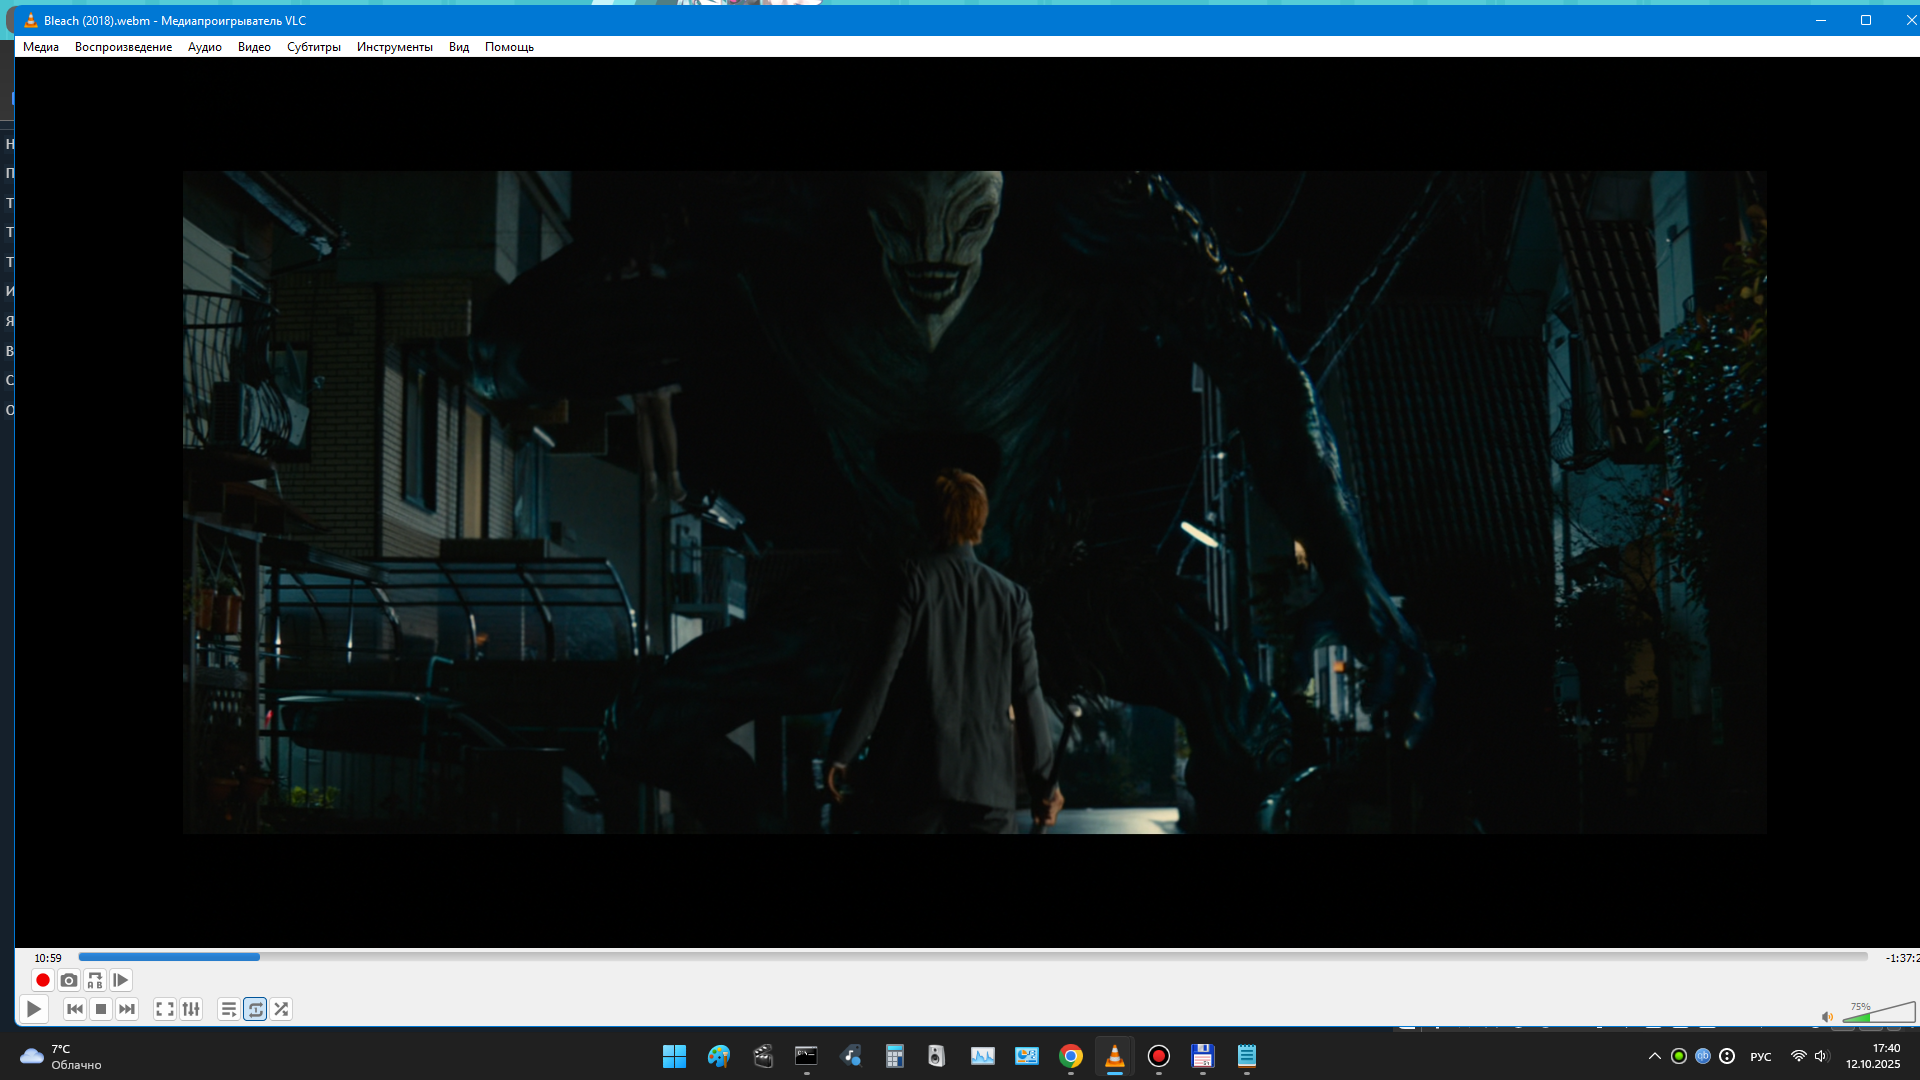Open the Субтитры menu
The width and height of the screenshot is (1920, 1080).
click(x=313, y=47)
